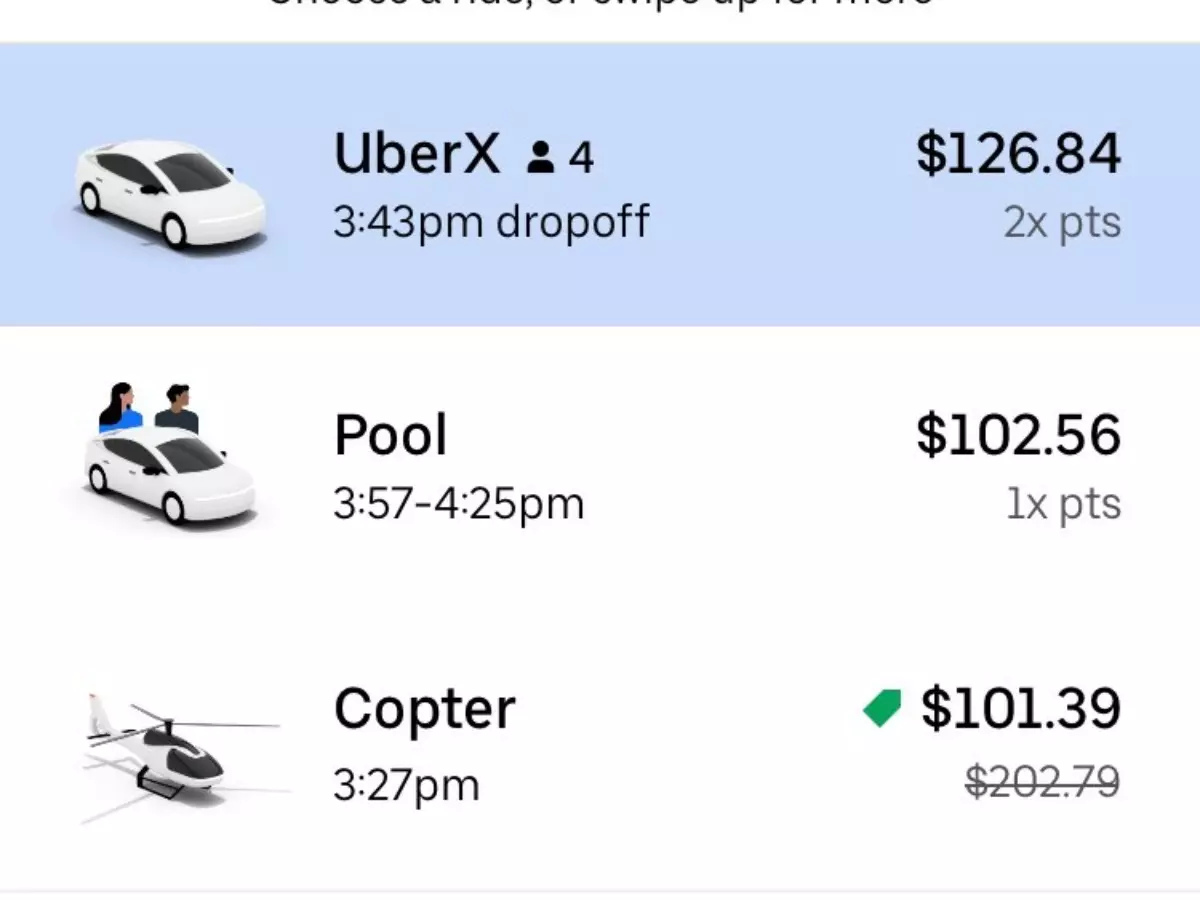The height and width of the screenshot is (900, 1200).
Task: Click the green promo tag icon
Action: 882,708
